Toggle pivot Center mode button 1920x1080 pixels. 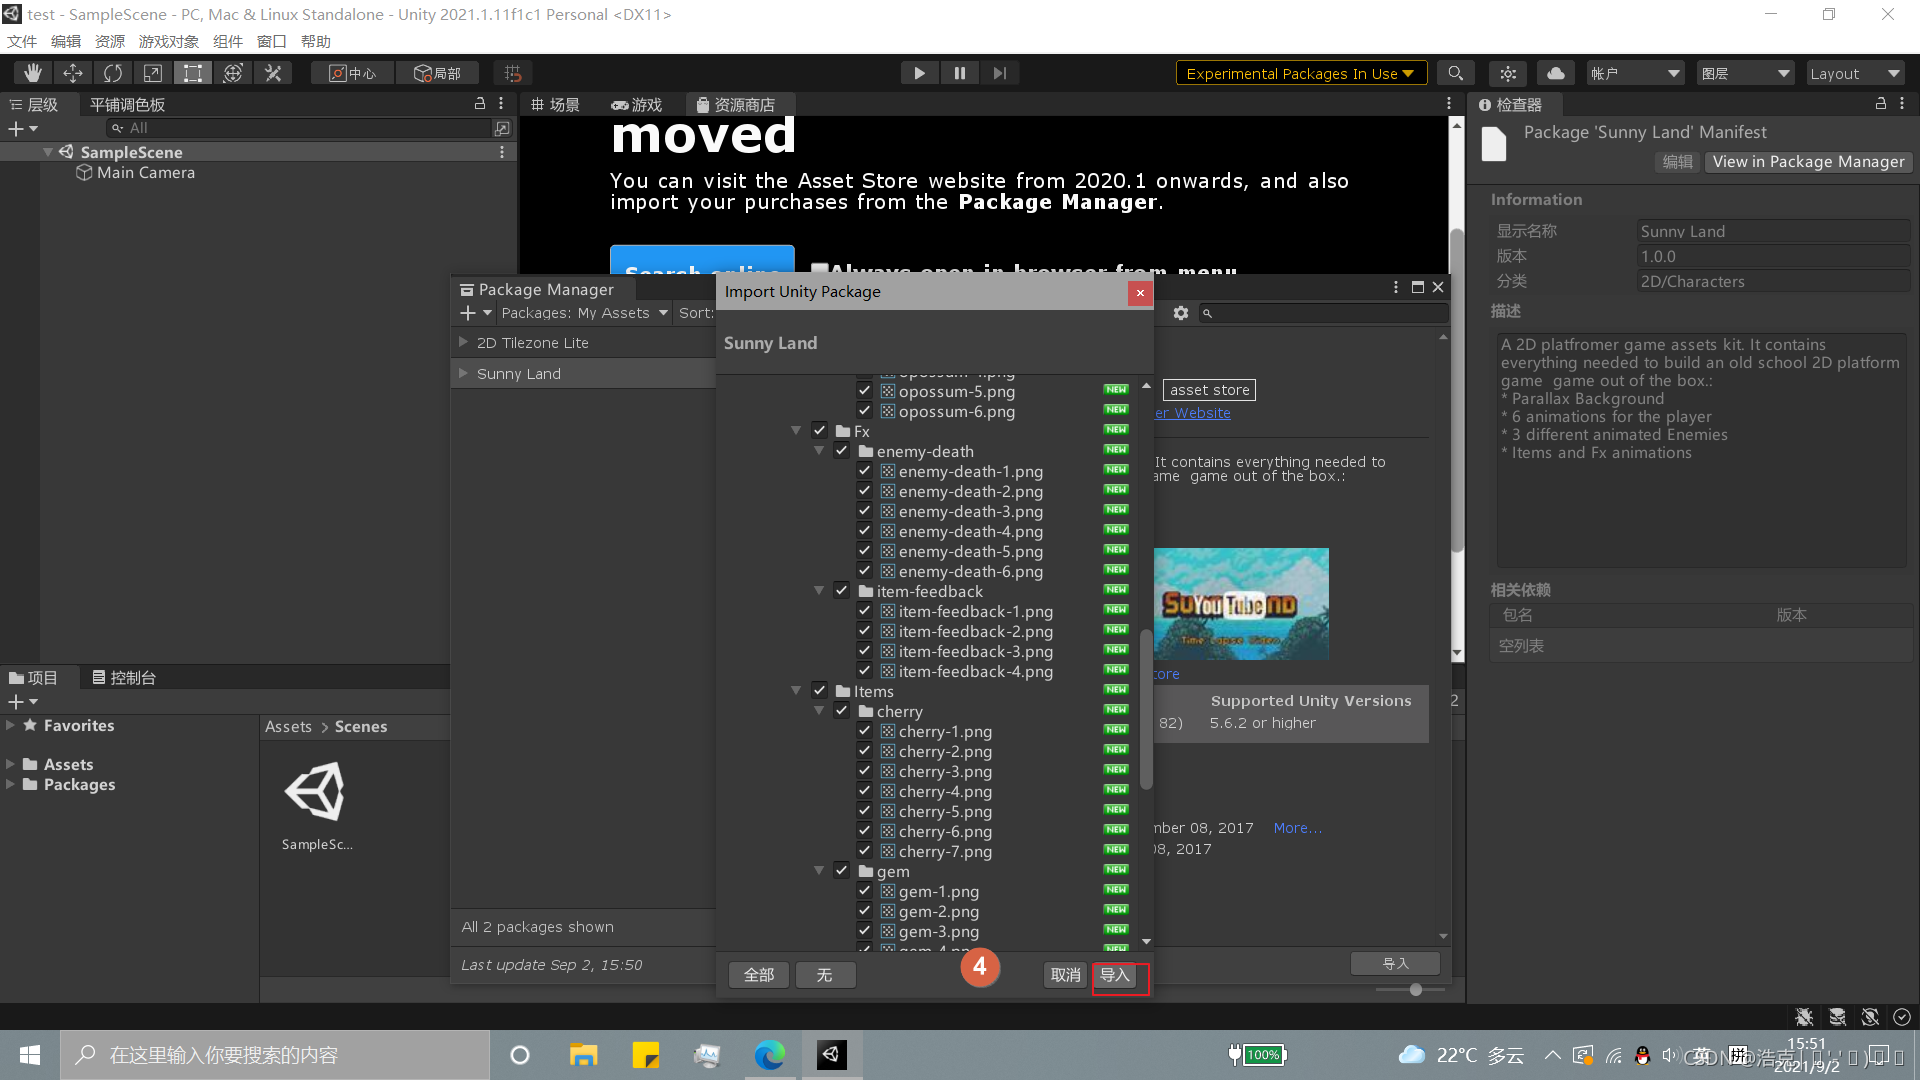click(353, 73)
